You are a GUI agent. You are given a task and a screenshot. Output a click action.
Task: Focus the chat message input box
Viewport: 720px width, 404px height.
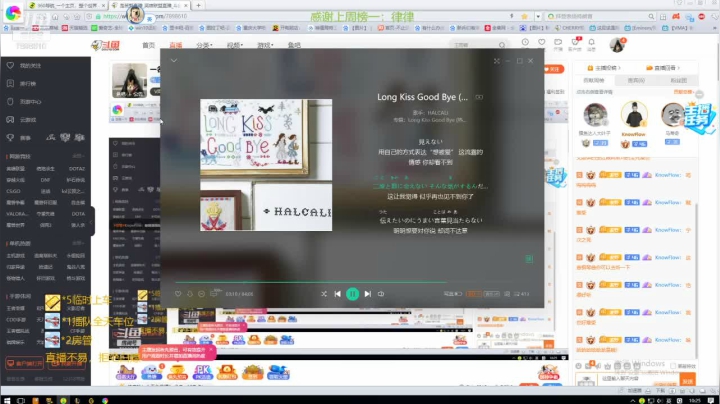coord(638,379)
